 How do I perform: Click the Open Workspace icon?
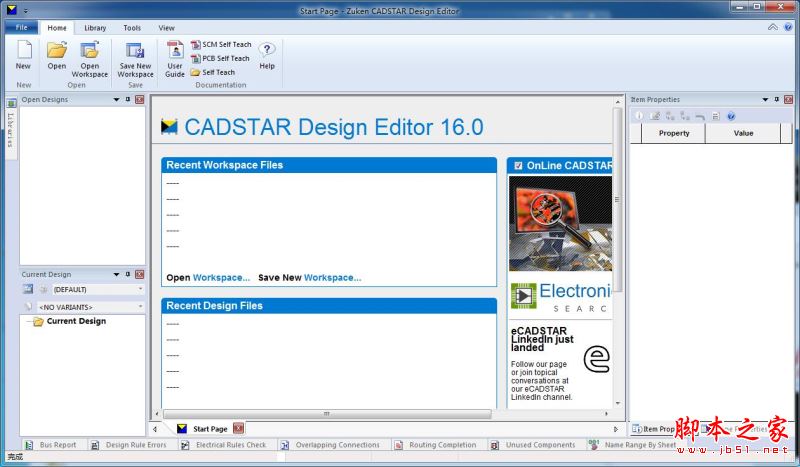[x=89, y=50]
